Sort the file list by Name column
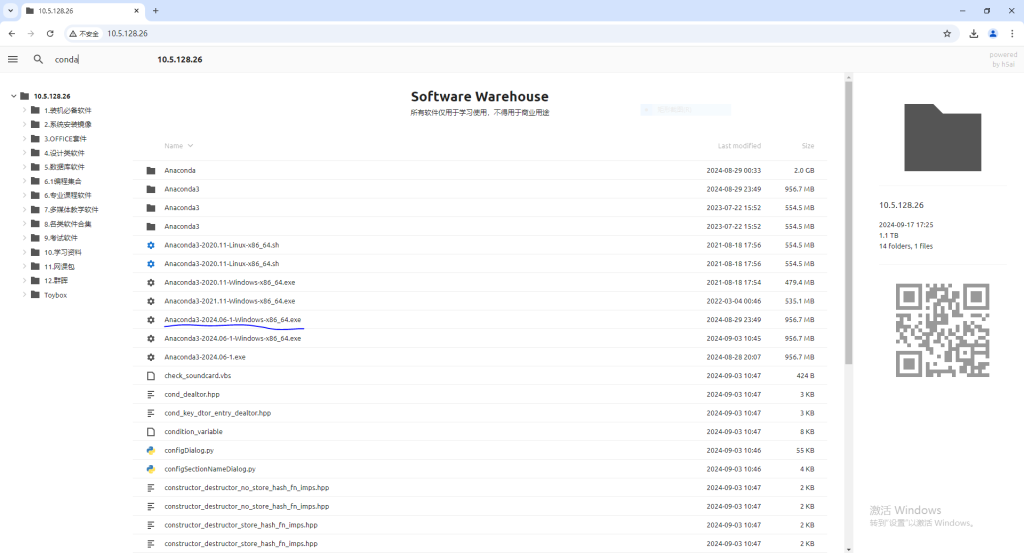Viewport: 1024px width, 553px height. point(174,146)
